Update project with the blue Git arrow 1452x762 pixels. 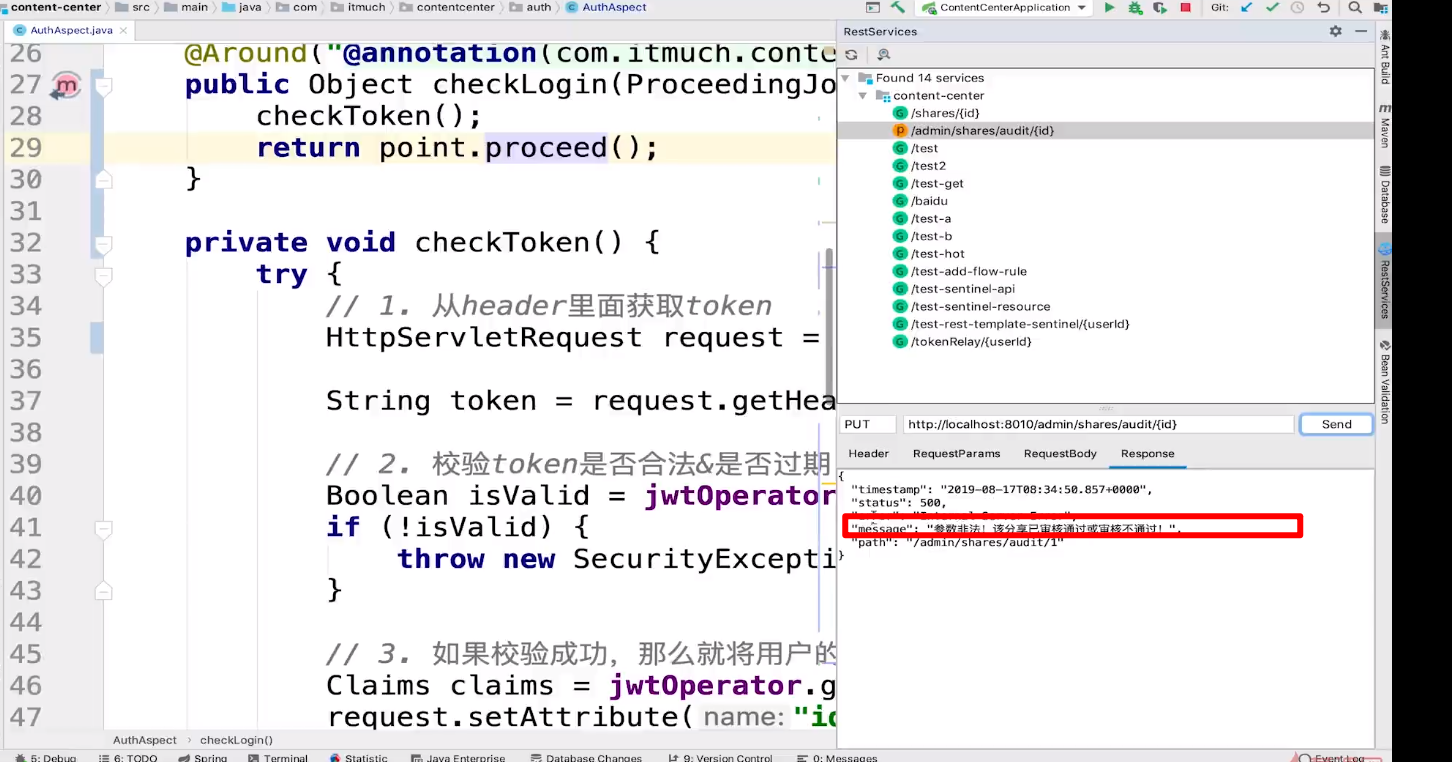point(1246,7)
